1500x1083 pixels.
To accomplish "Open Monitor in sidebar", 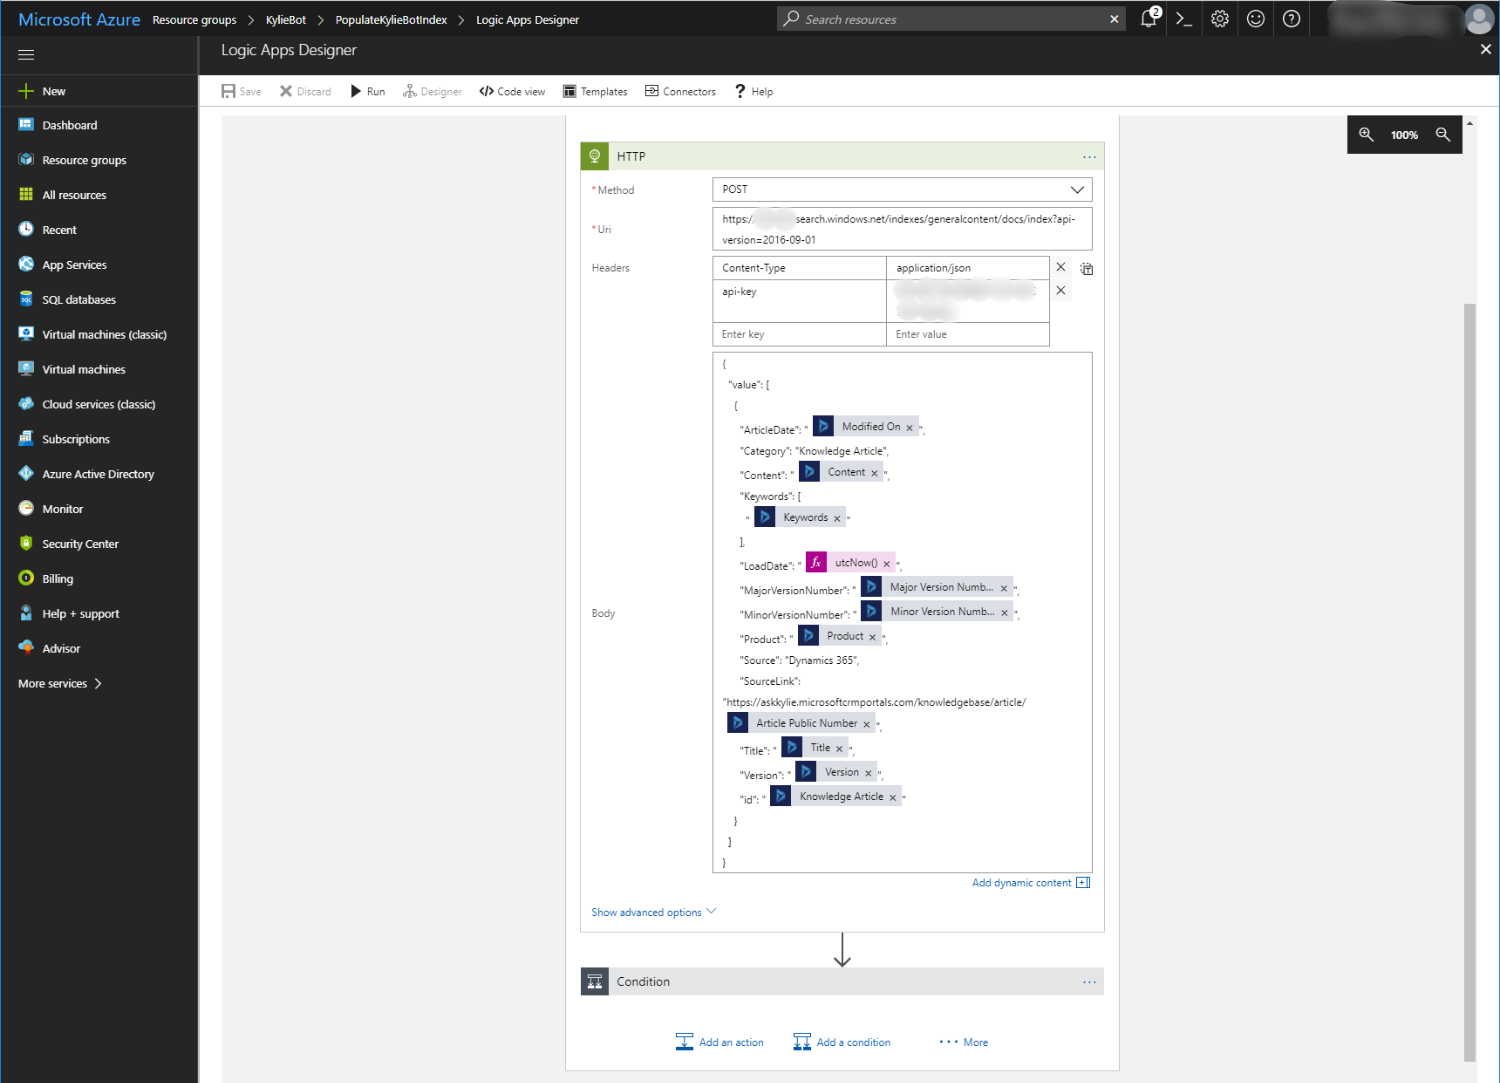I will [62, 509].
